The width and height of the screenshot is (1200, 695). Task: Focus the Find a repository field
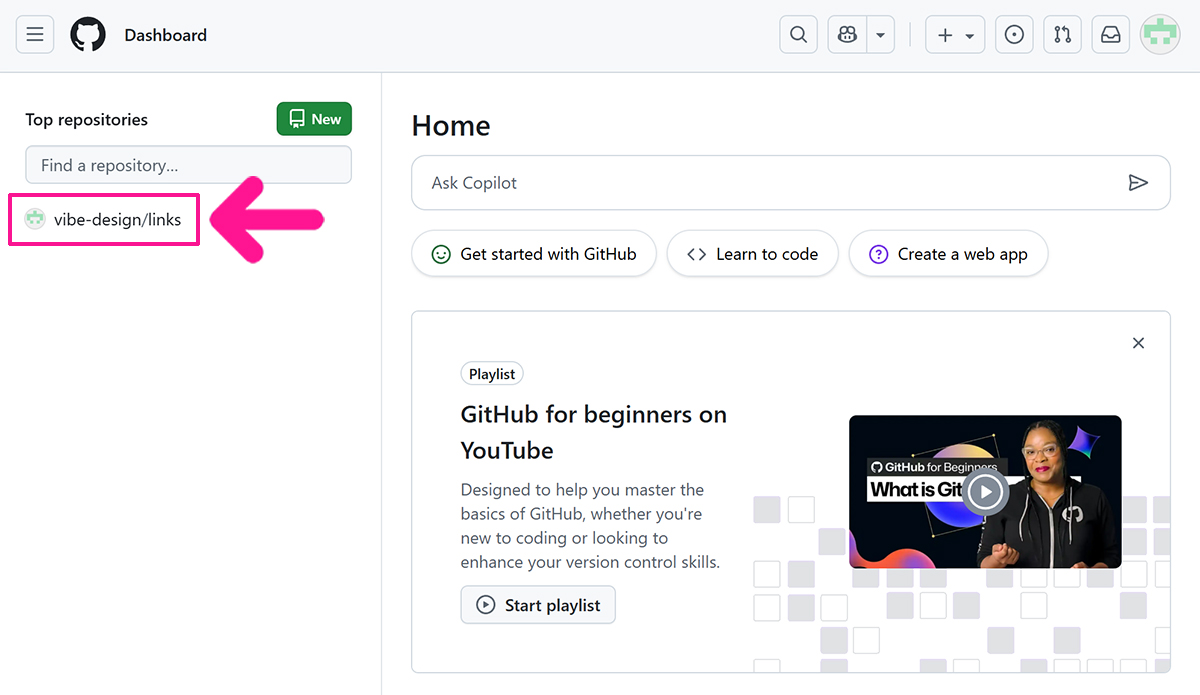tap(188, 165)
